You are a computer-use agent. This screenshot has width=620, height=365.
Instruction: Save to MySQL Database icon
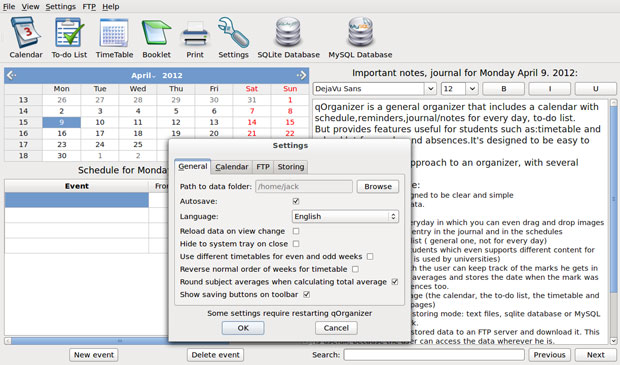[x=360, y=38]
